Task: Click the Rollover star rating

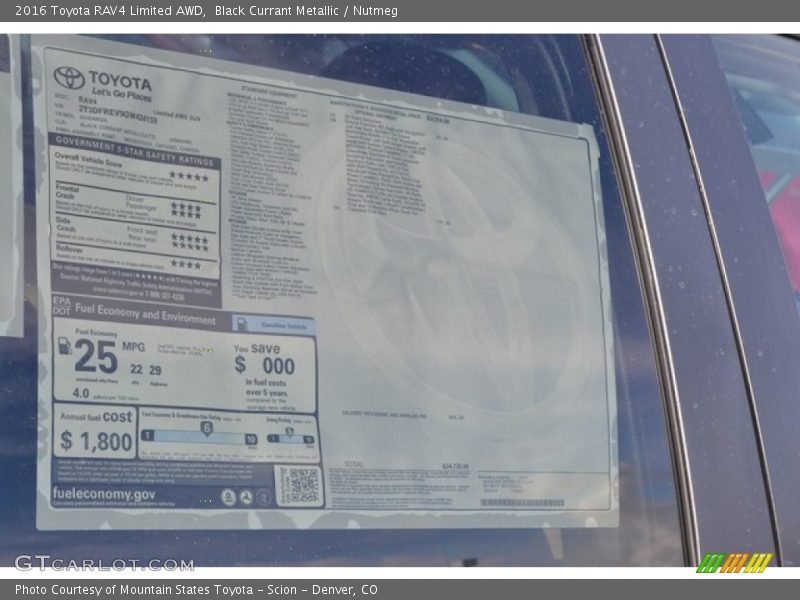Action: (186, 264)
